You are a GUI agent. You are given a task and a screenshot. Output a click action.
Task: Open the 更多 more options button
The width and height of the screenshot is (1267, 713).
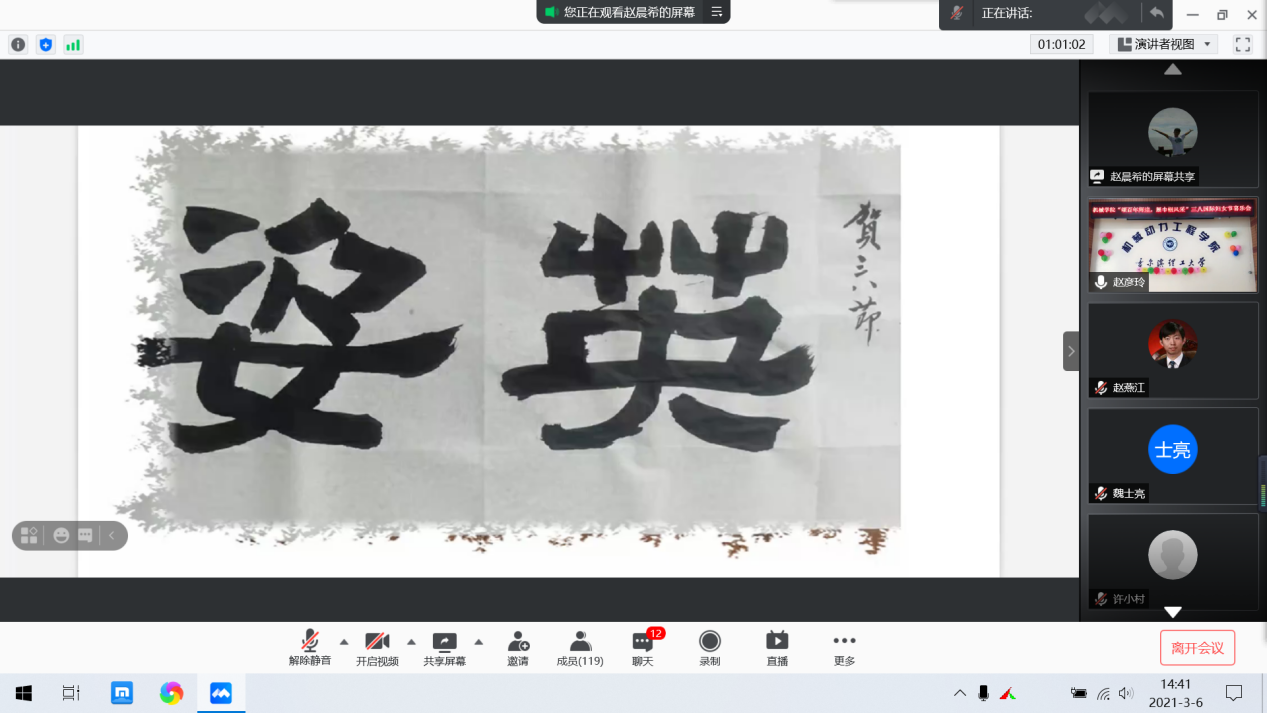pos(844,648)
